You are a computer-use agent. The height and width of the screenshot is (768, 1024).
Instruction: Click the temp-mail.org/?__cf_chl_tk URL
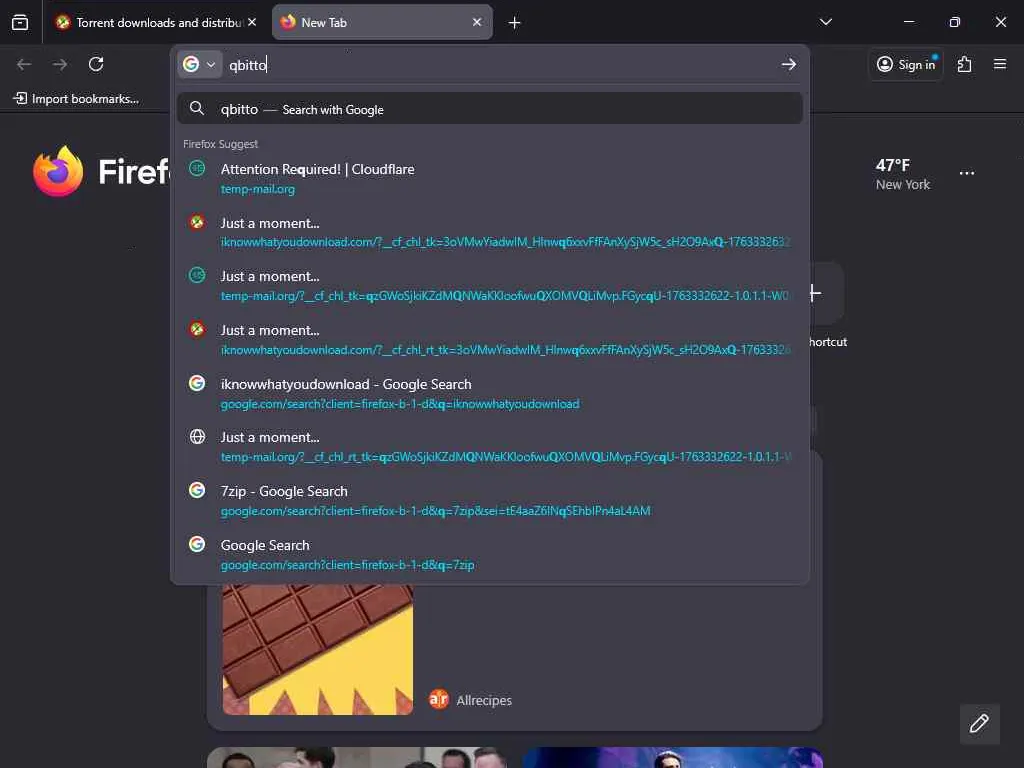pos(504,296)
